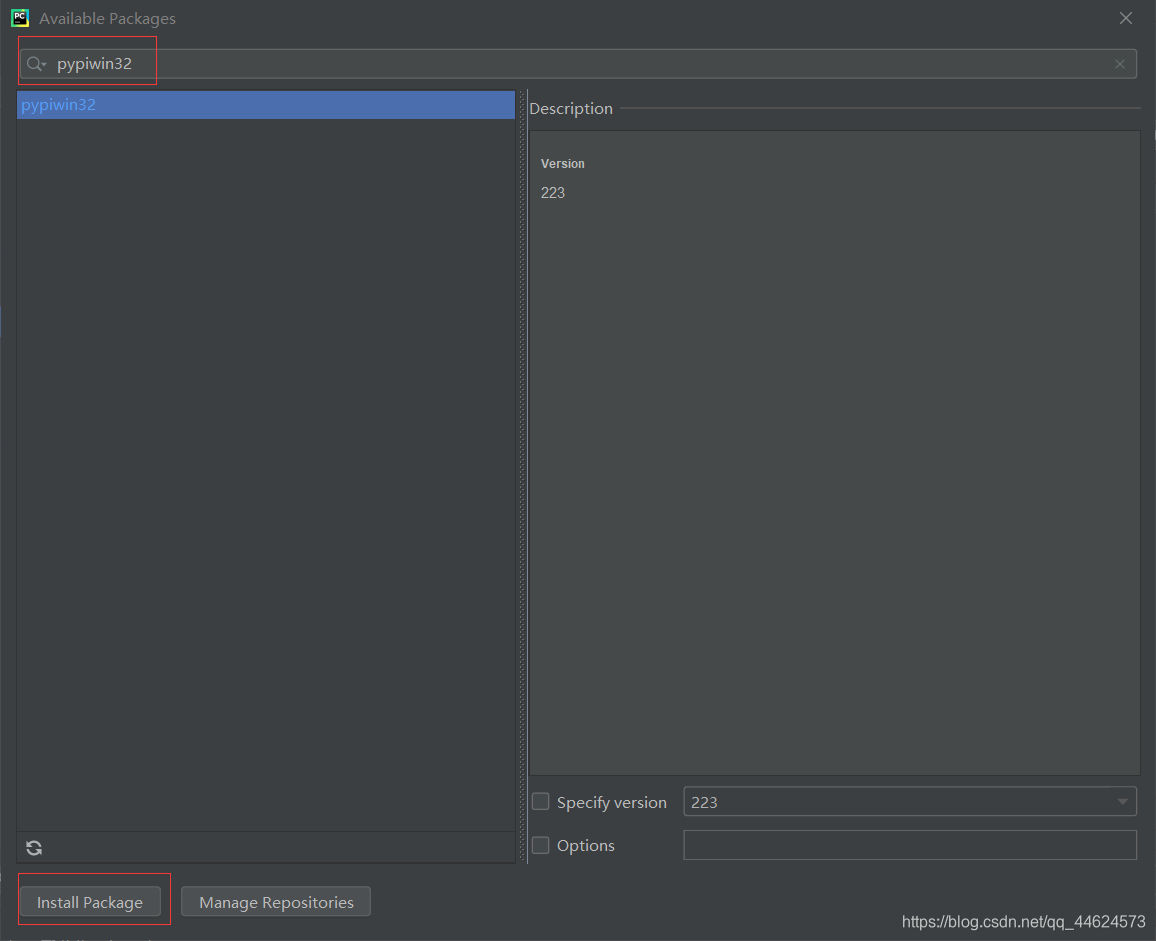This screenshot has height=941, width=1156.
Task: Click the Install Package button
Action: click(90, 902)
